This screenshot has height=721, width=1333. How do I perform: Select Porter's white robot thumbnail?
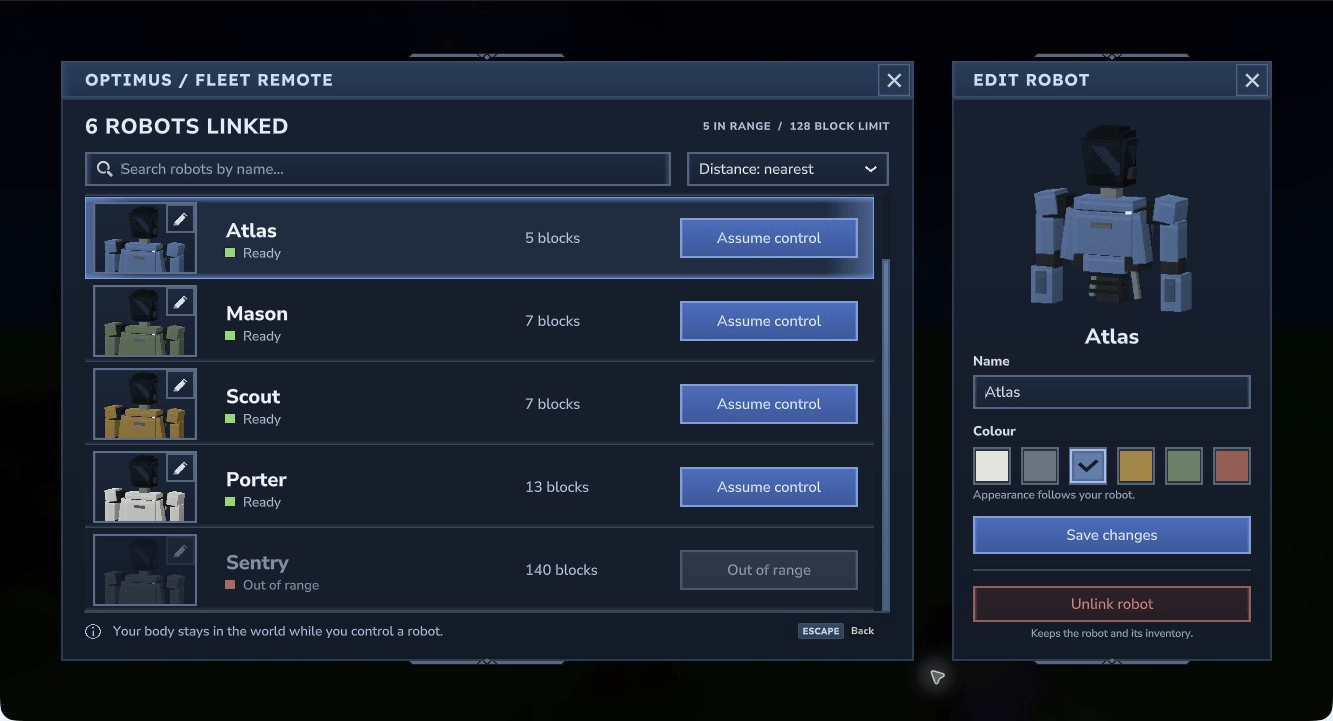145,487
